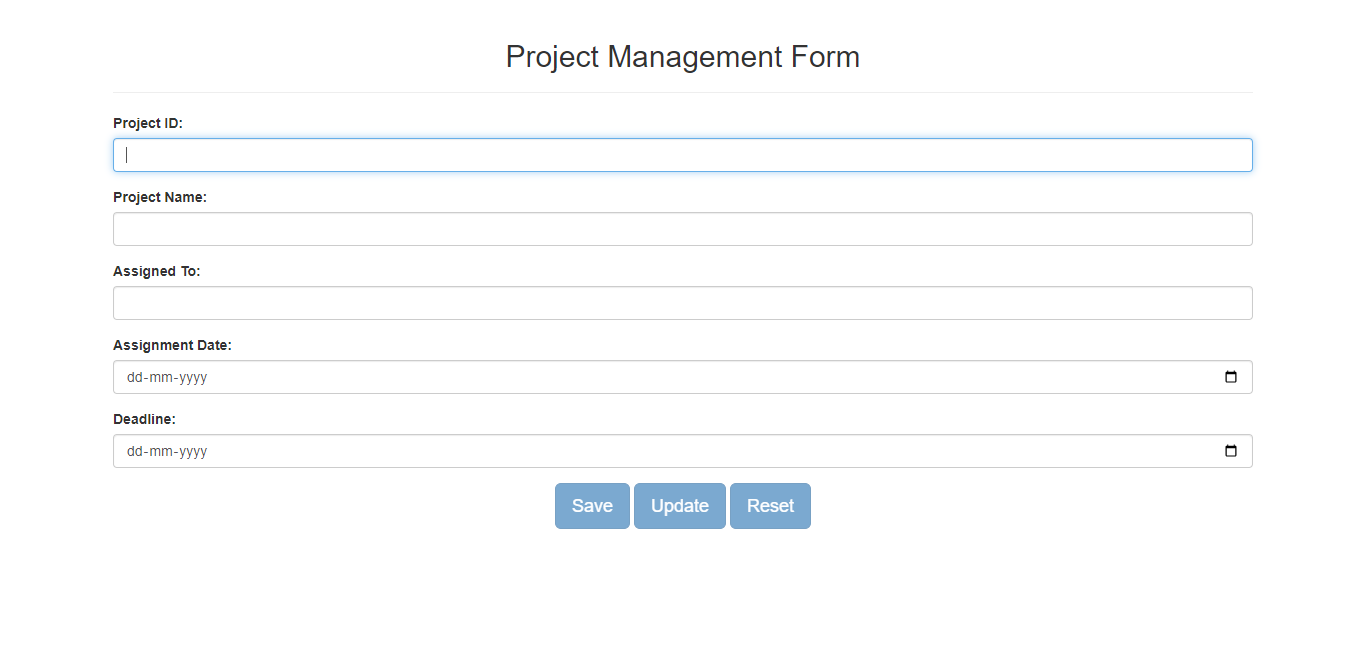Click the Assigned To text field
1366x655 pixels.
click(x=683, y=303)
